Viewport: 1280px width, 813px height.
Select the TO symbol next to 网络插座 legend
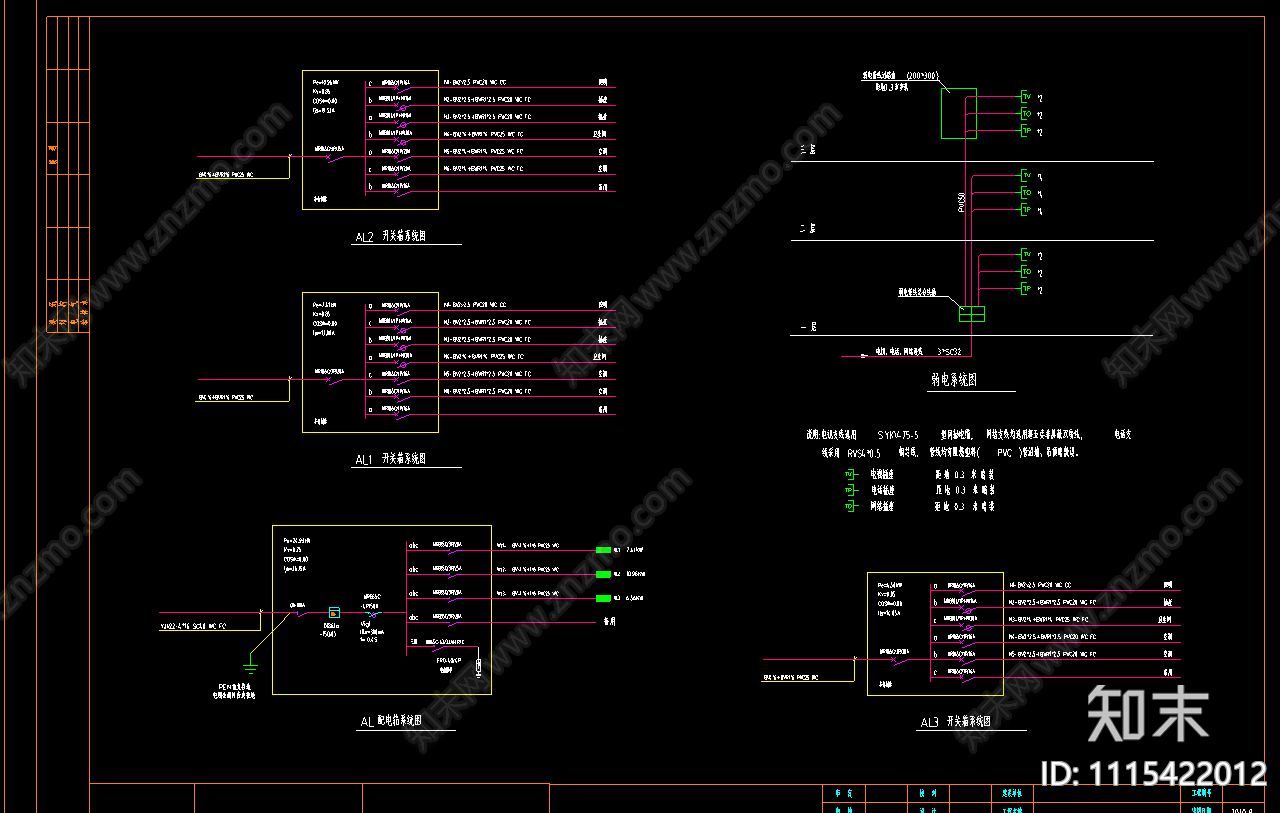point(850,507)
